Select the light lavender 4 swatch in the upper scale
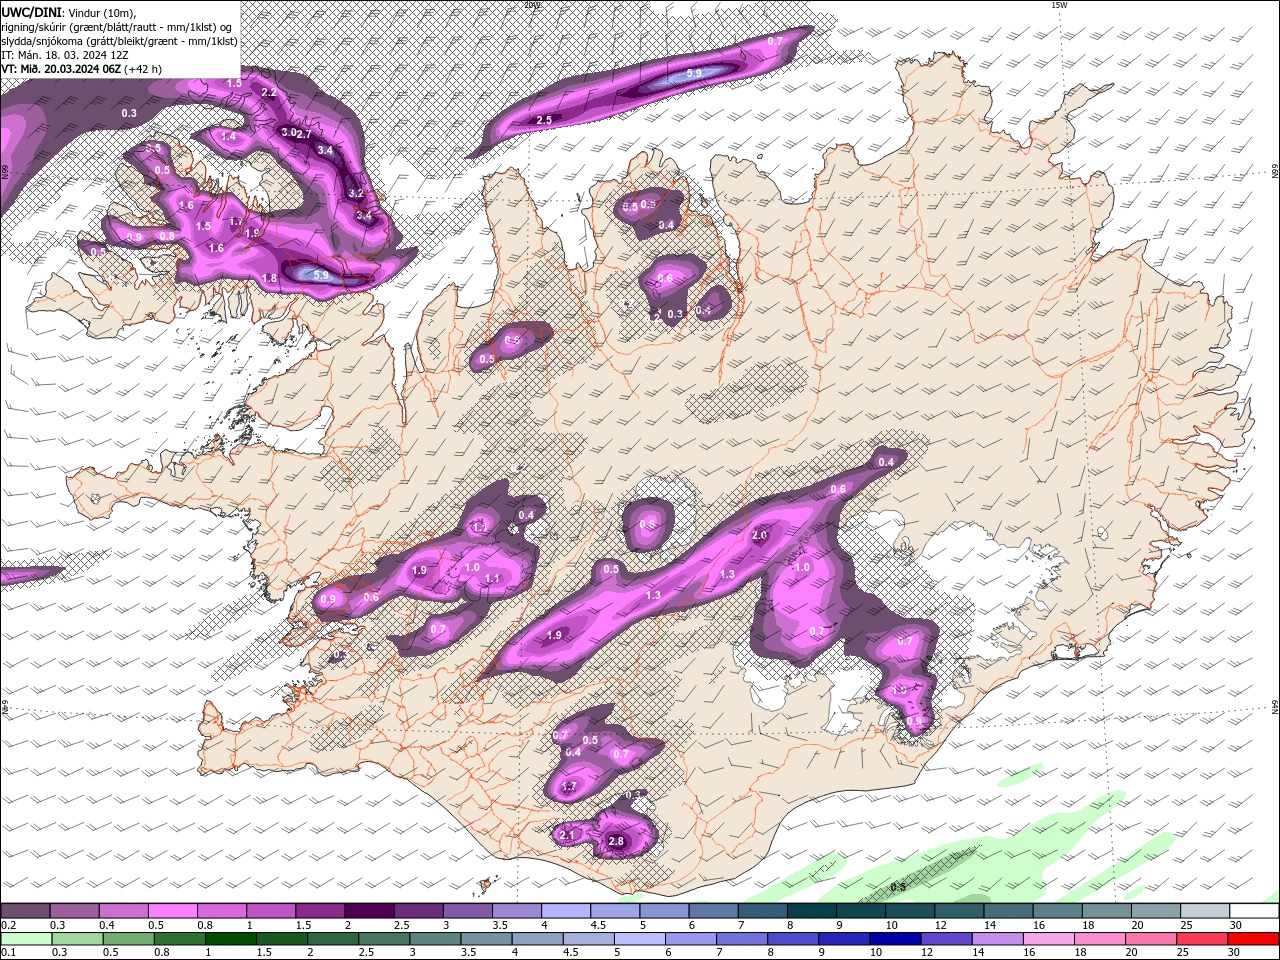The height and width of the screenshot is (960, 1280). tap(565, 911)
